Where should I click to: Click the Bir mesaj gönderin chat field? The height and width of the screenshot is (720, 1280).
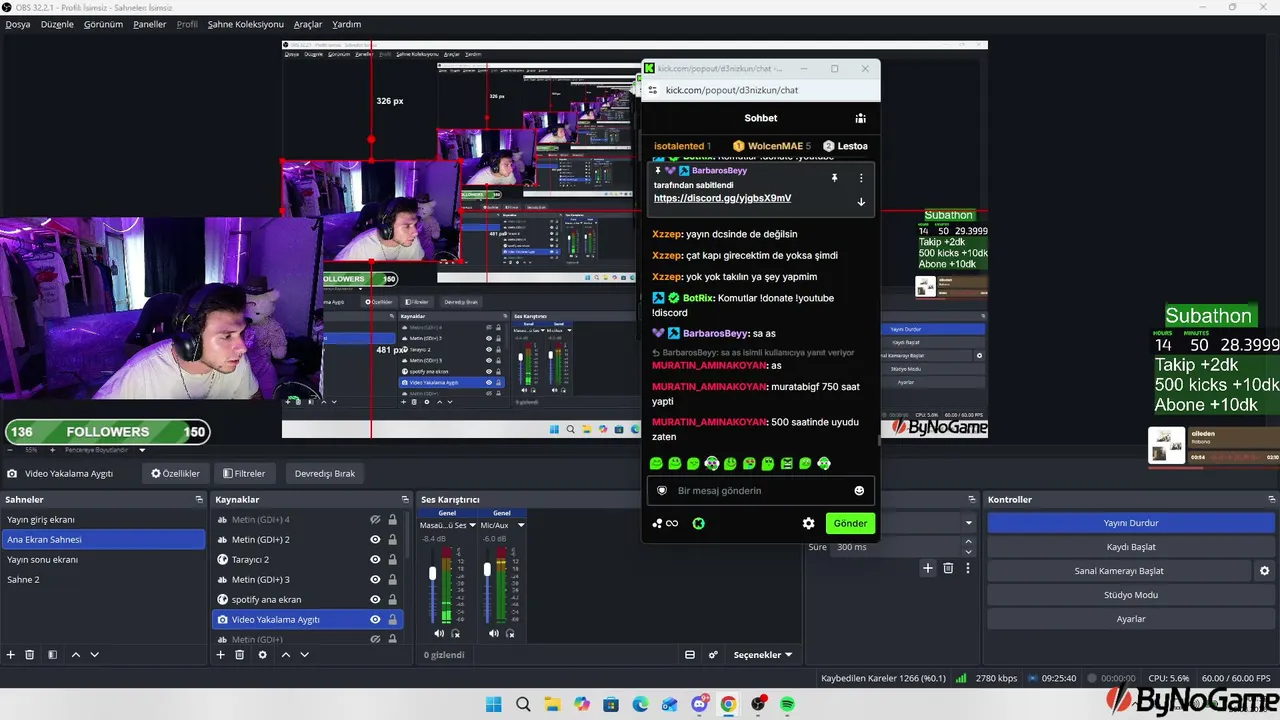coord(760,491)
